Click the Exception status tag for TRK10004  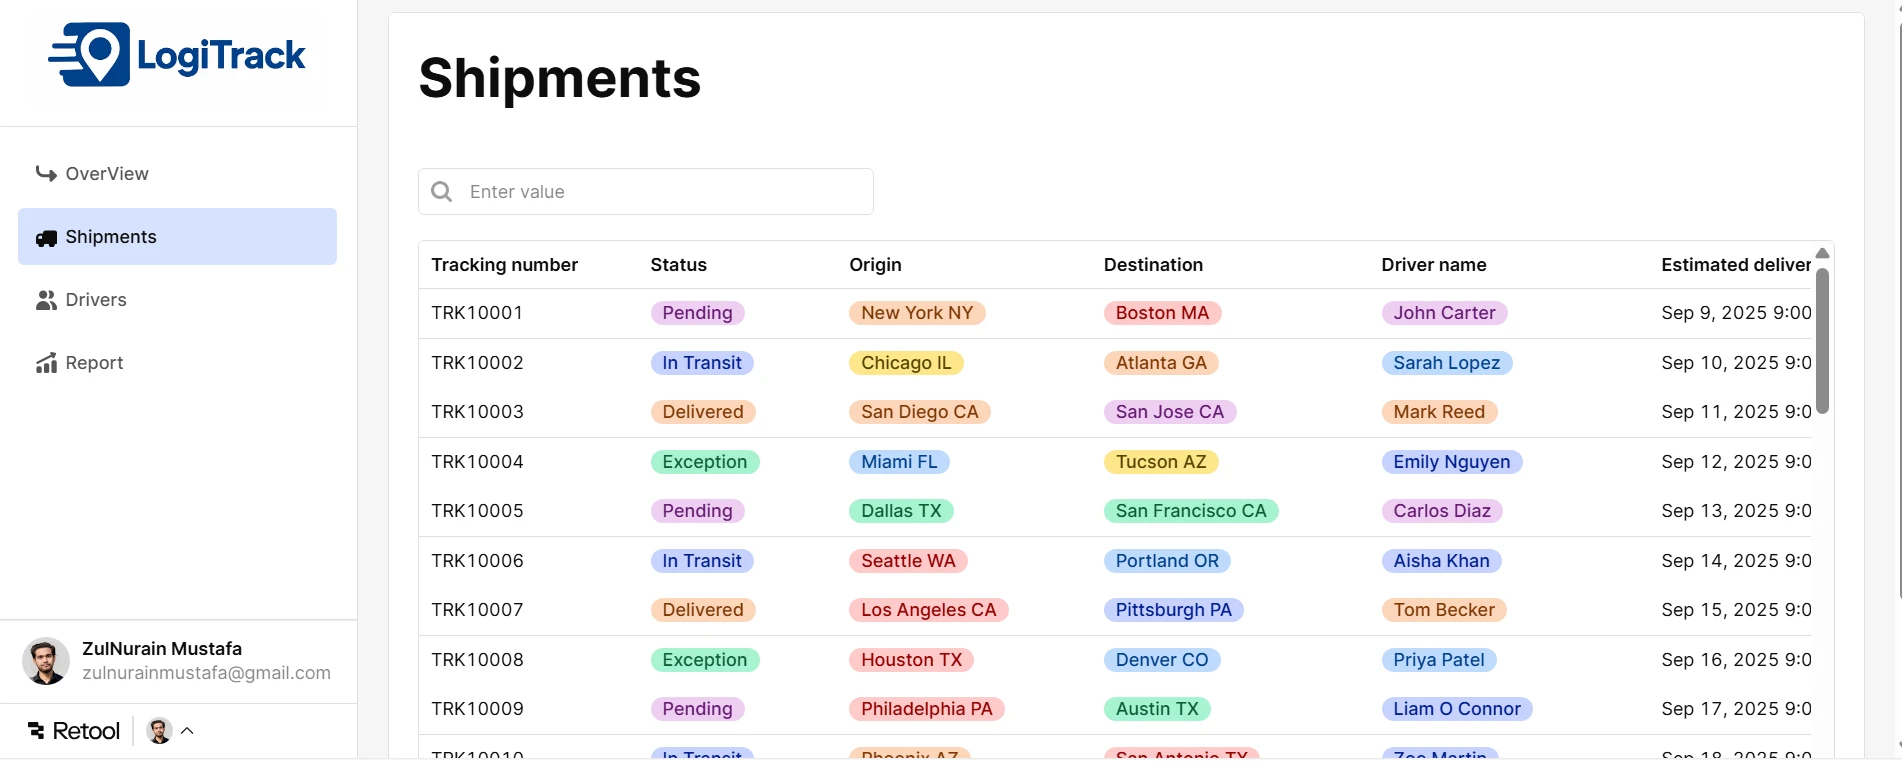[x=705, y=462]
